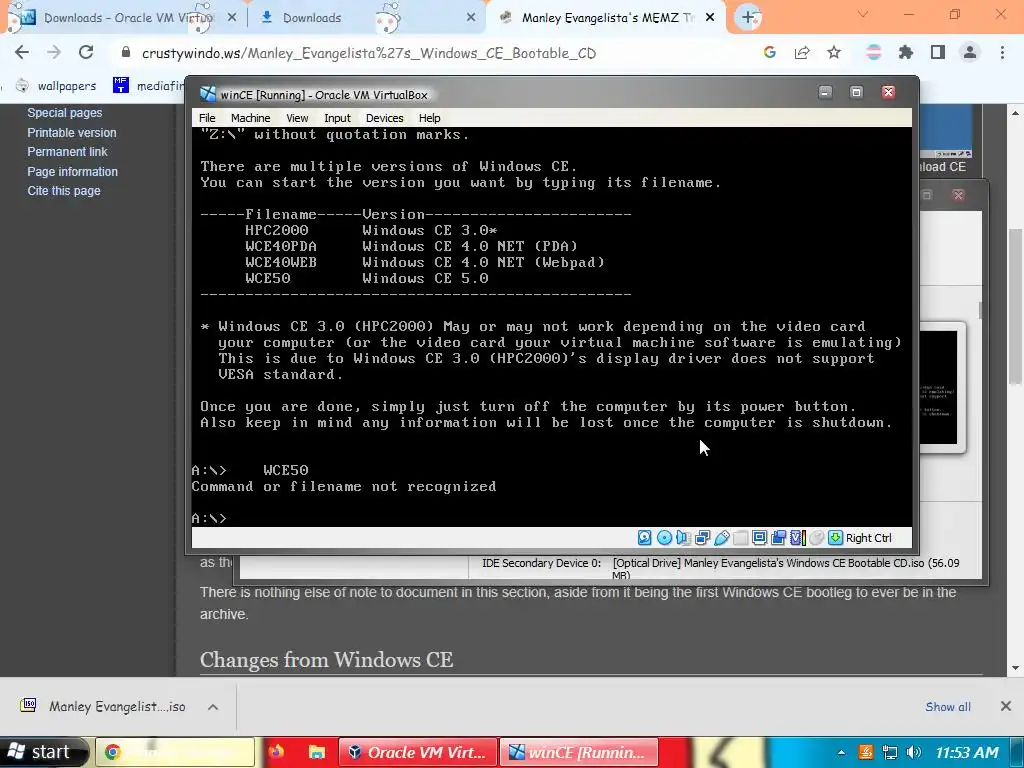
Task: Click Right Ctrl host key label
Action: pos(869,537)
